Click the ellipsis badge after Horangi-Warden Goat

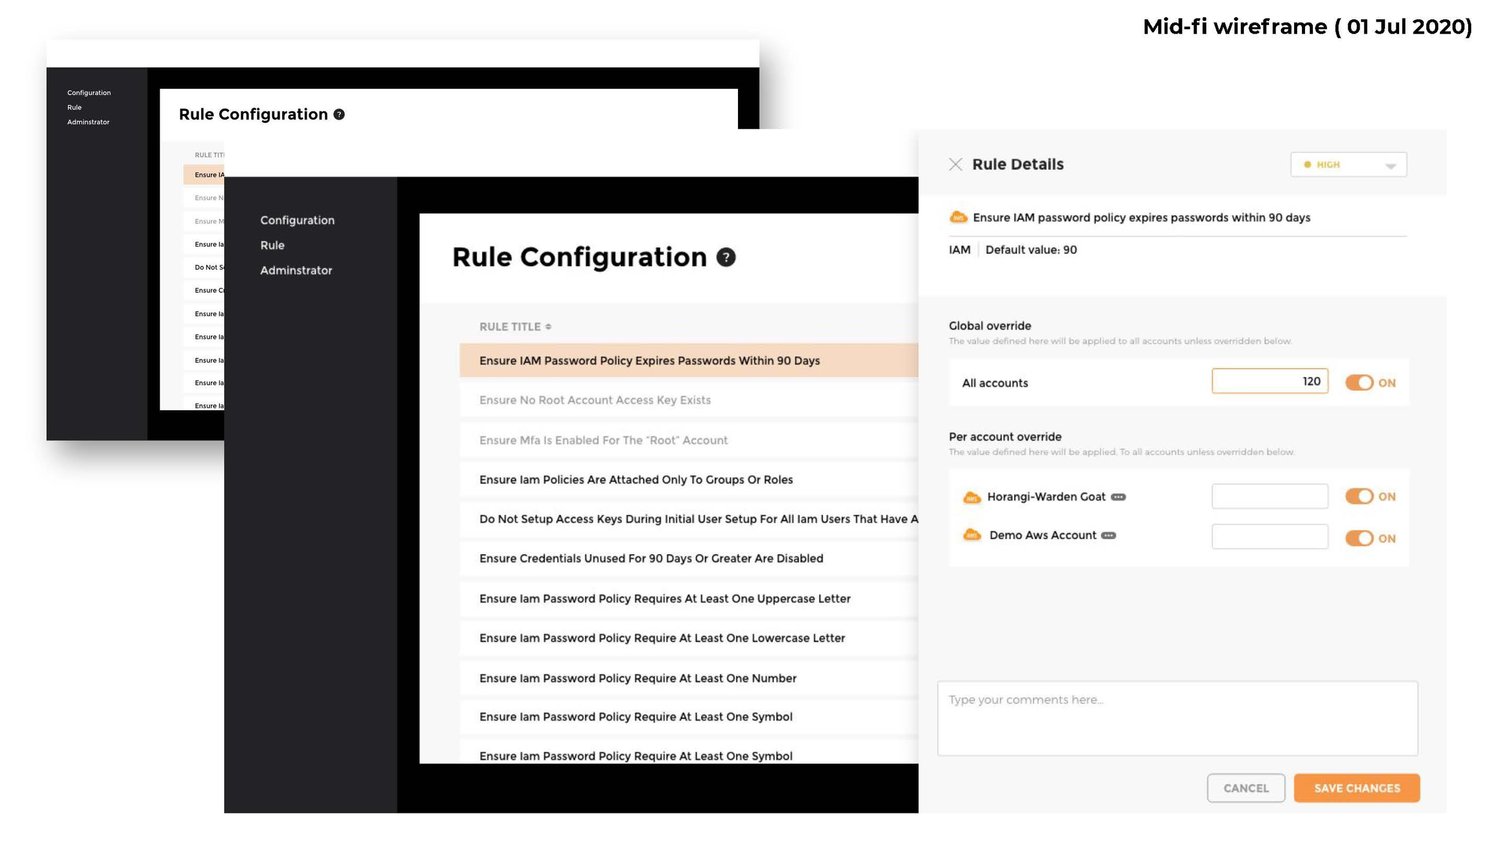(1118, 497)
